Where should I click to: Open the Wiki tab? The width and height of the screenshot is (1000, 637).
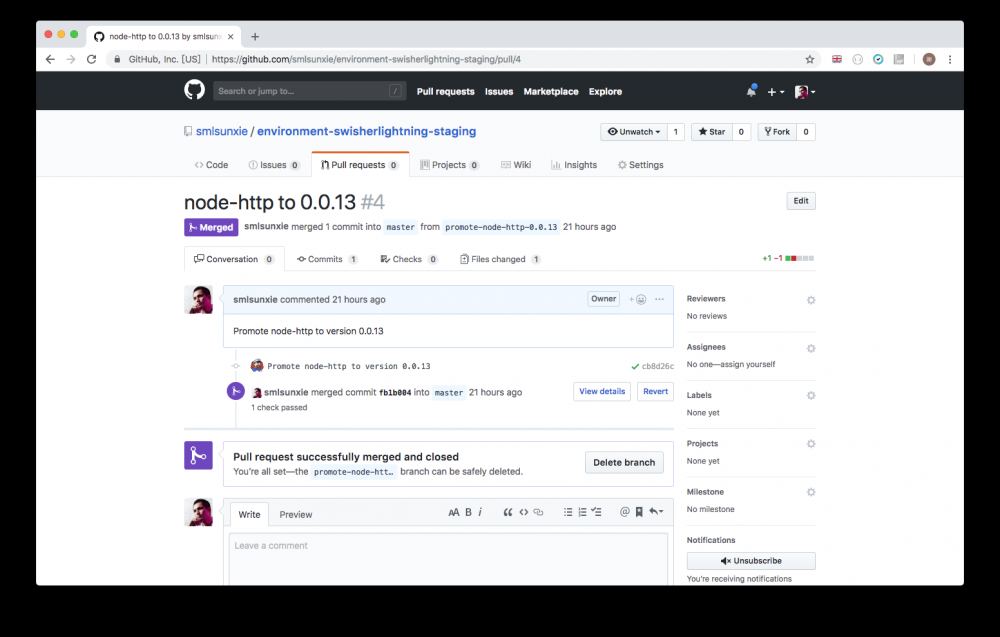516,165
